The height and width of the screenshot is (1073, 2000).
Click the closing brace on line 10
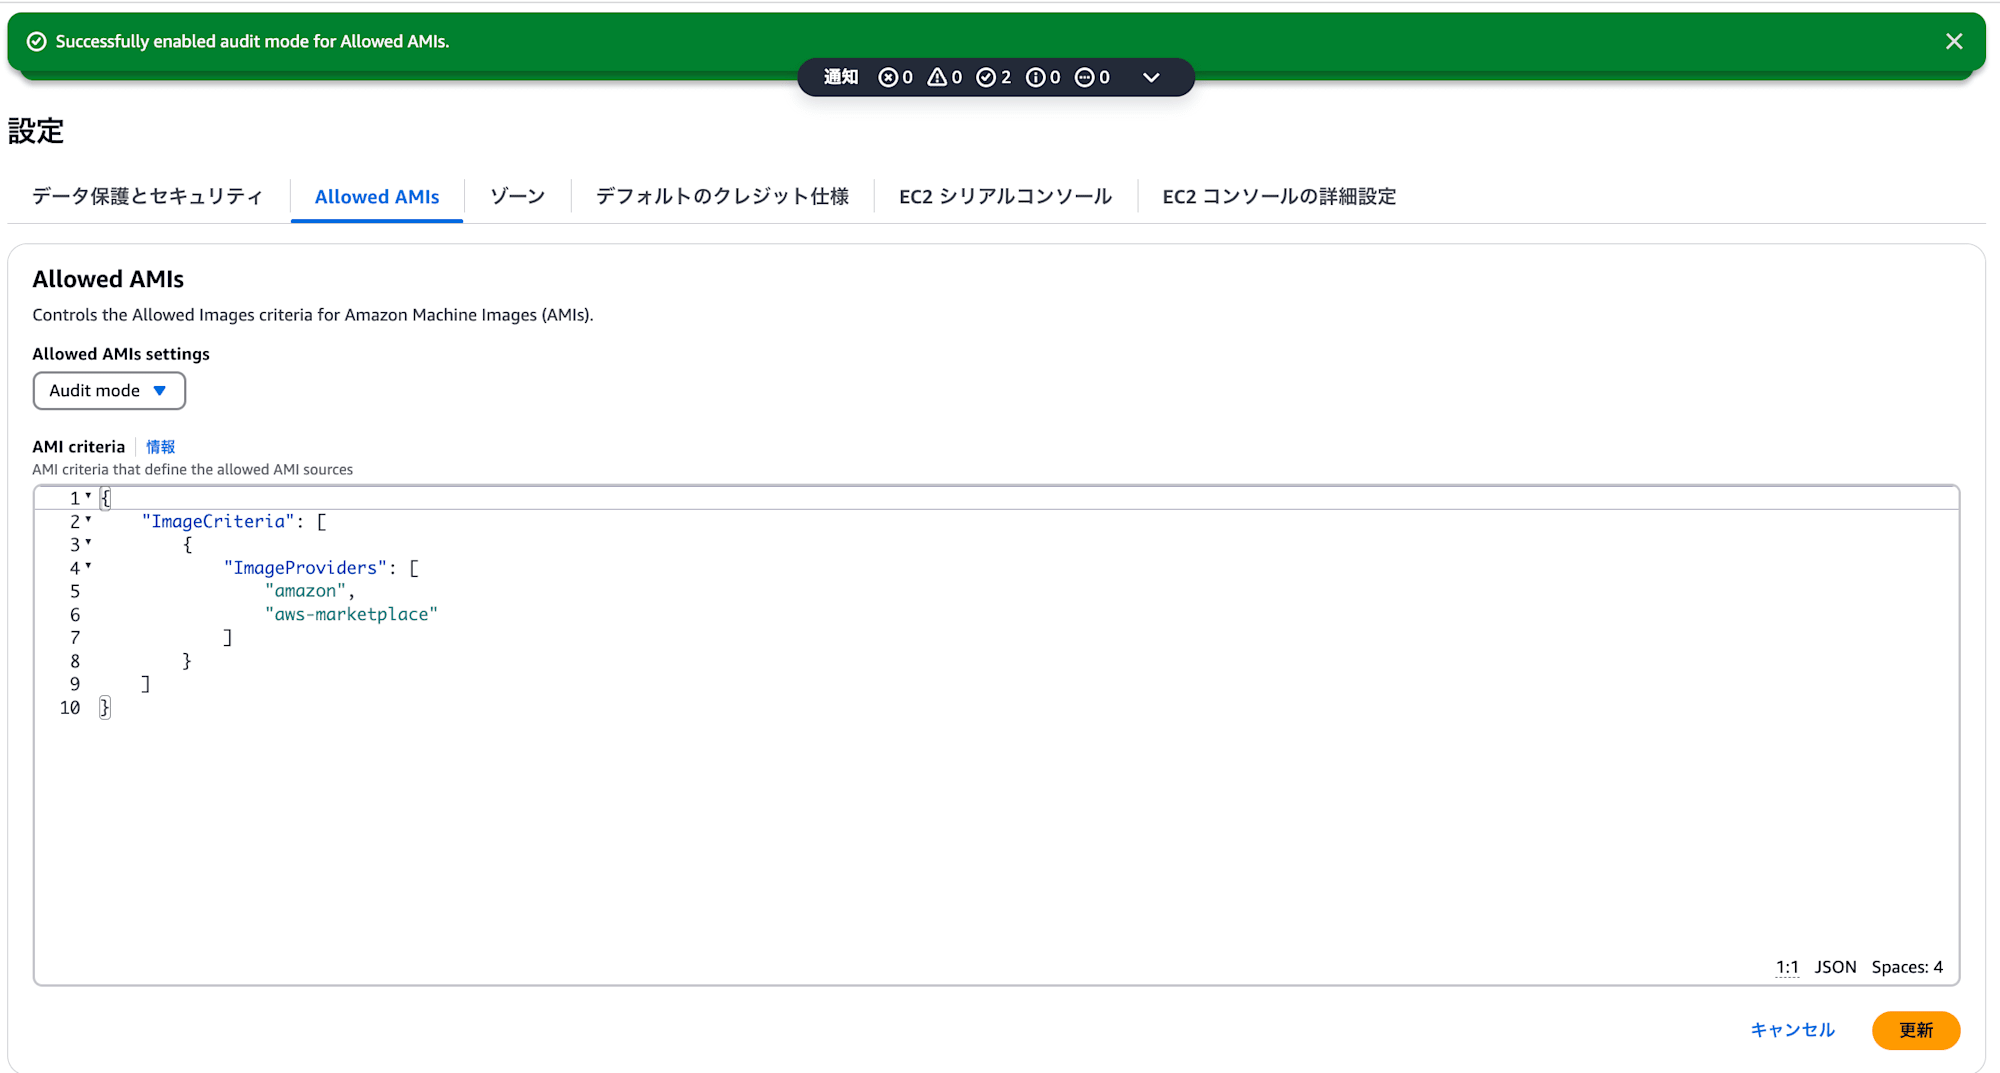(x=105, y=708)
